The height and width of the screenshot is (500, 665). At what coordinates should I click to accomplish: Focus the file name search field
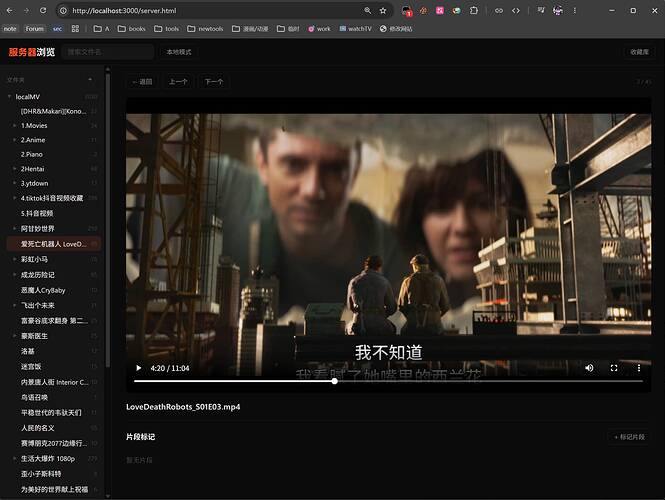click(108, 52)
